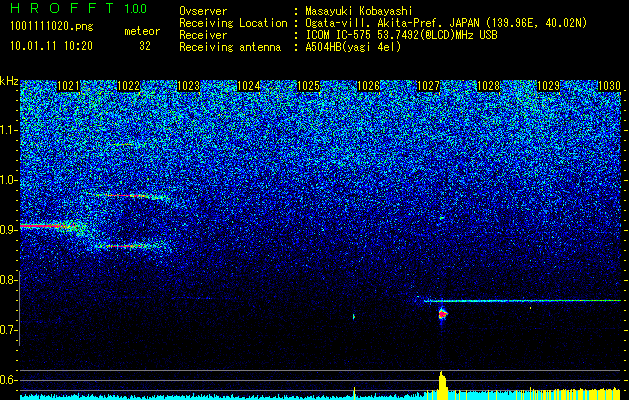The height and width of the screenshot is (400, 629).
Task: Click the 0.7 frequency axis label
Action: [8, 330]
